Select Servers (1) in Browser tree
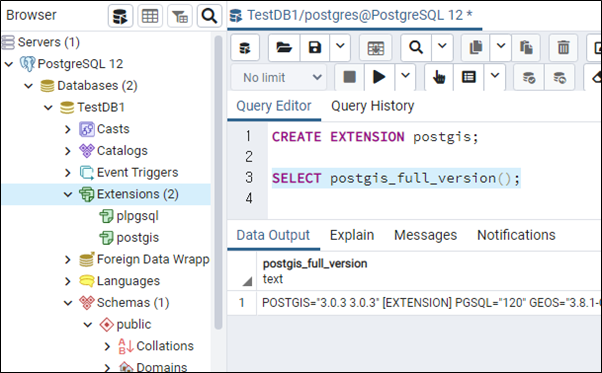The image size is (602, 373). [48, 42]
